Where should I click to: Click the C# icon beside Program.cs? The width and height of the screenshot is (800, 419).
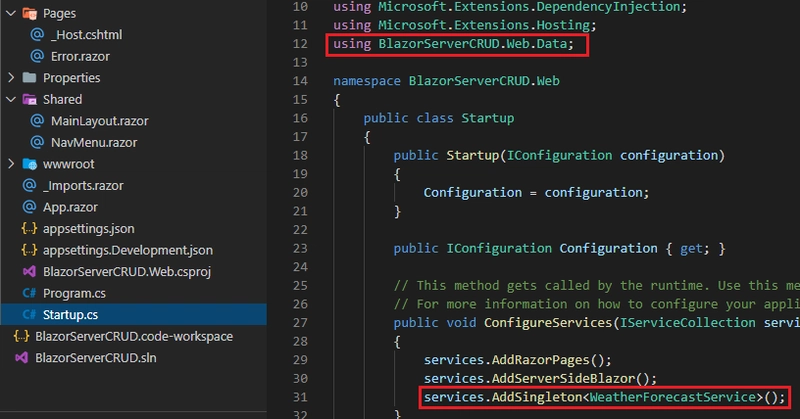[29, 293]
